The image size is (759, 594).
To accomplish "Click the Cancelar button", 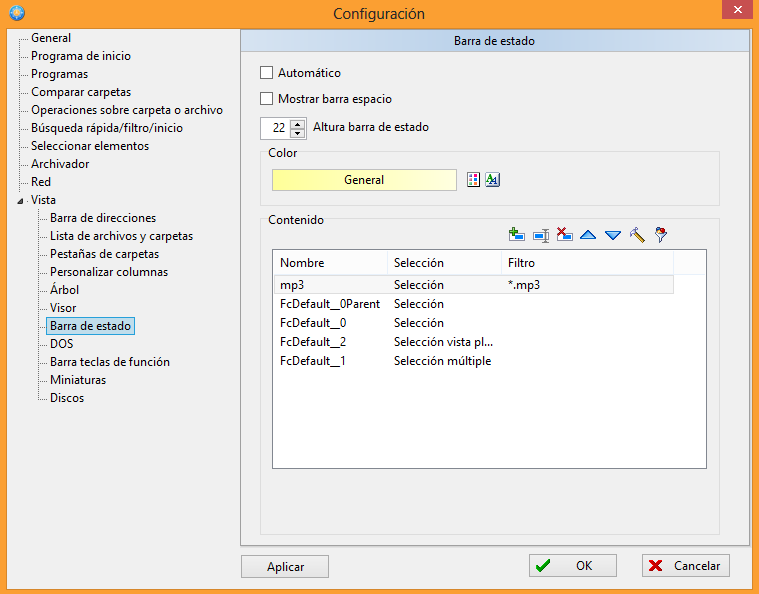I will click(685, 565).
